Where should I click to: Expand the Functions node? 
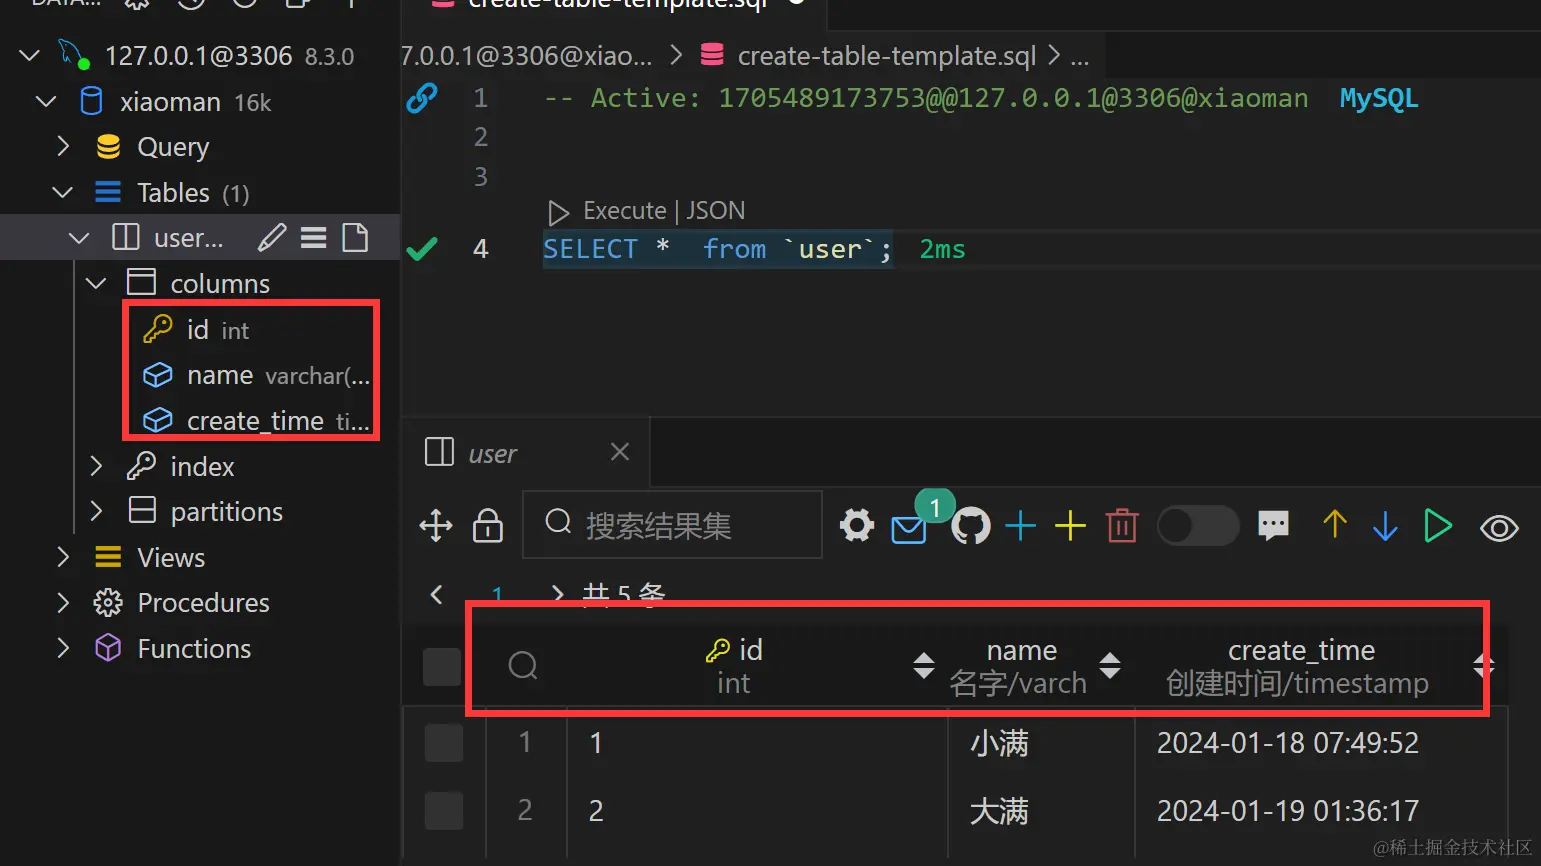(x=63, y=648)
